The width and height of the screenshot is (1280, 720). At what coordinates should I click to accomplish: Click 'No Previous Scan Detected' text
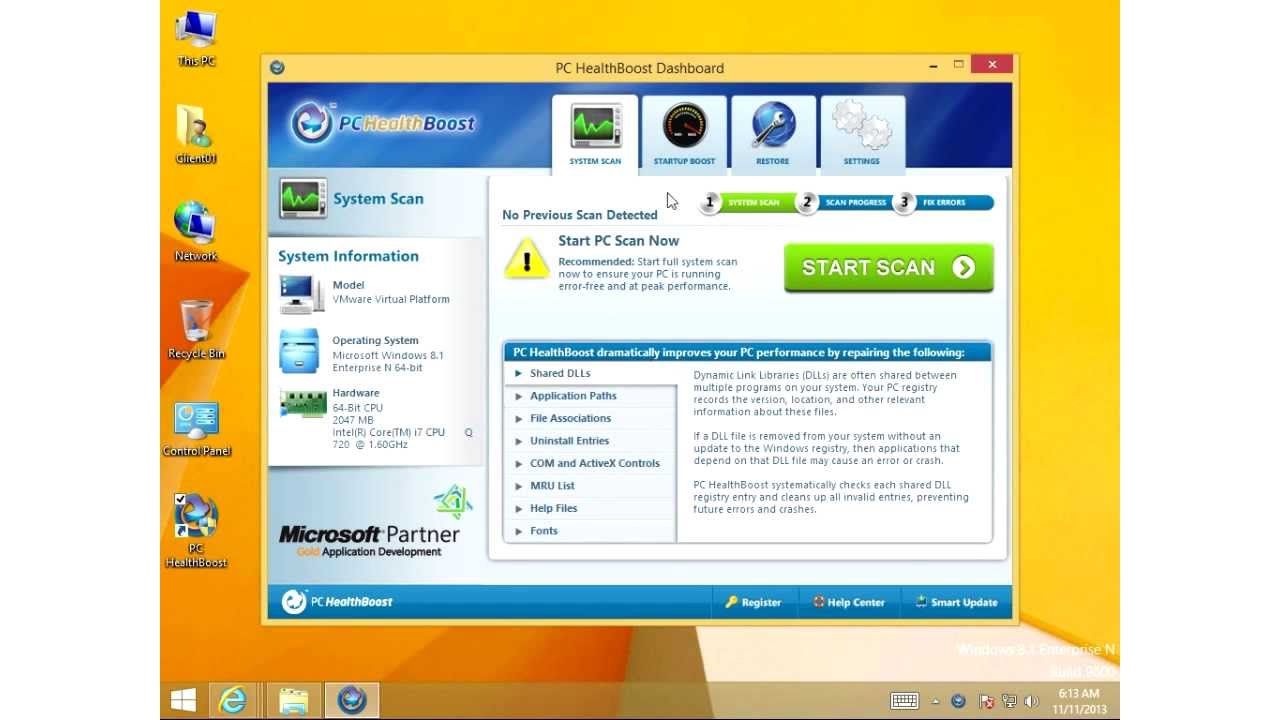[x=580, y=215]
